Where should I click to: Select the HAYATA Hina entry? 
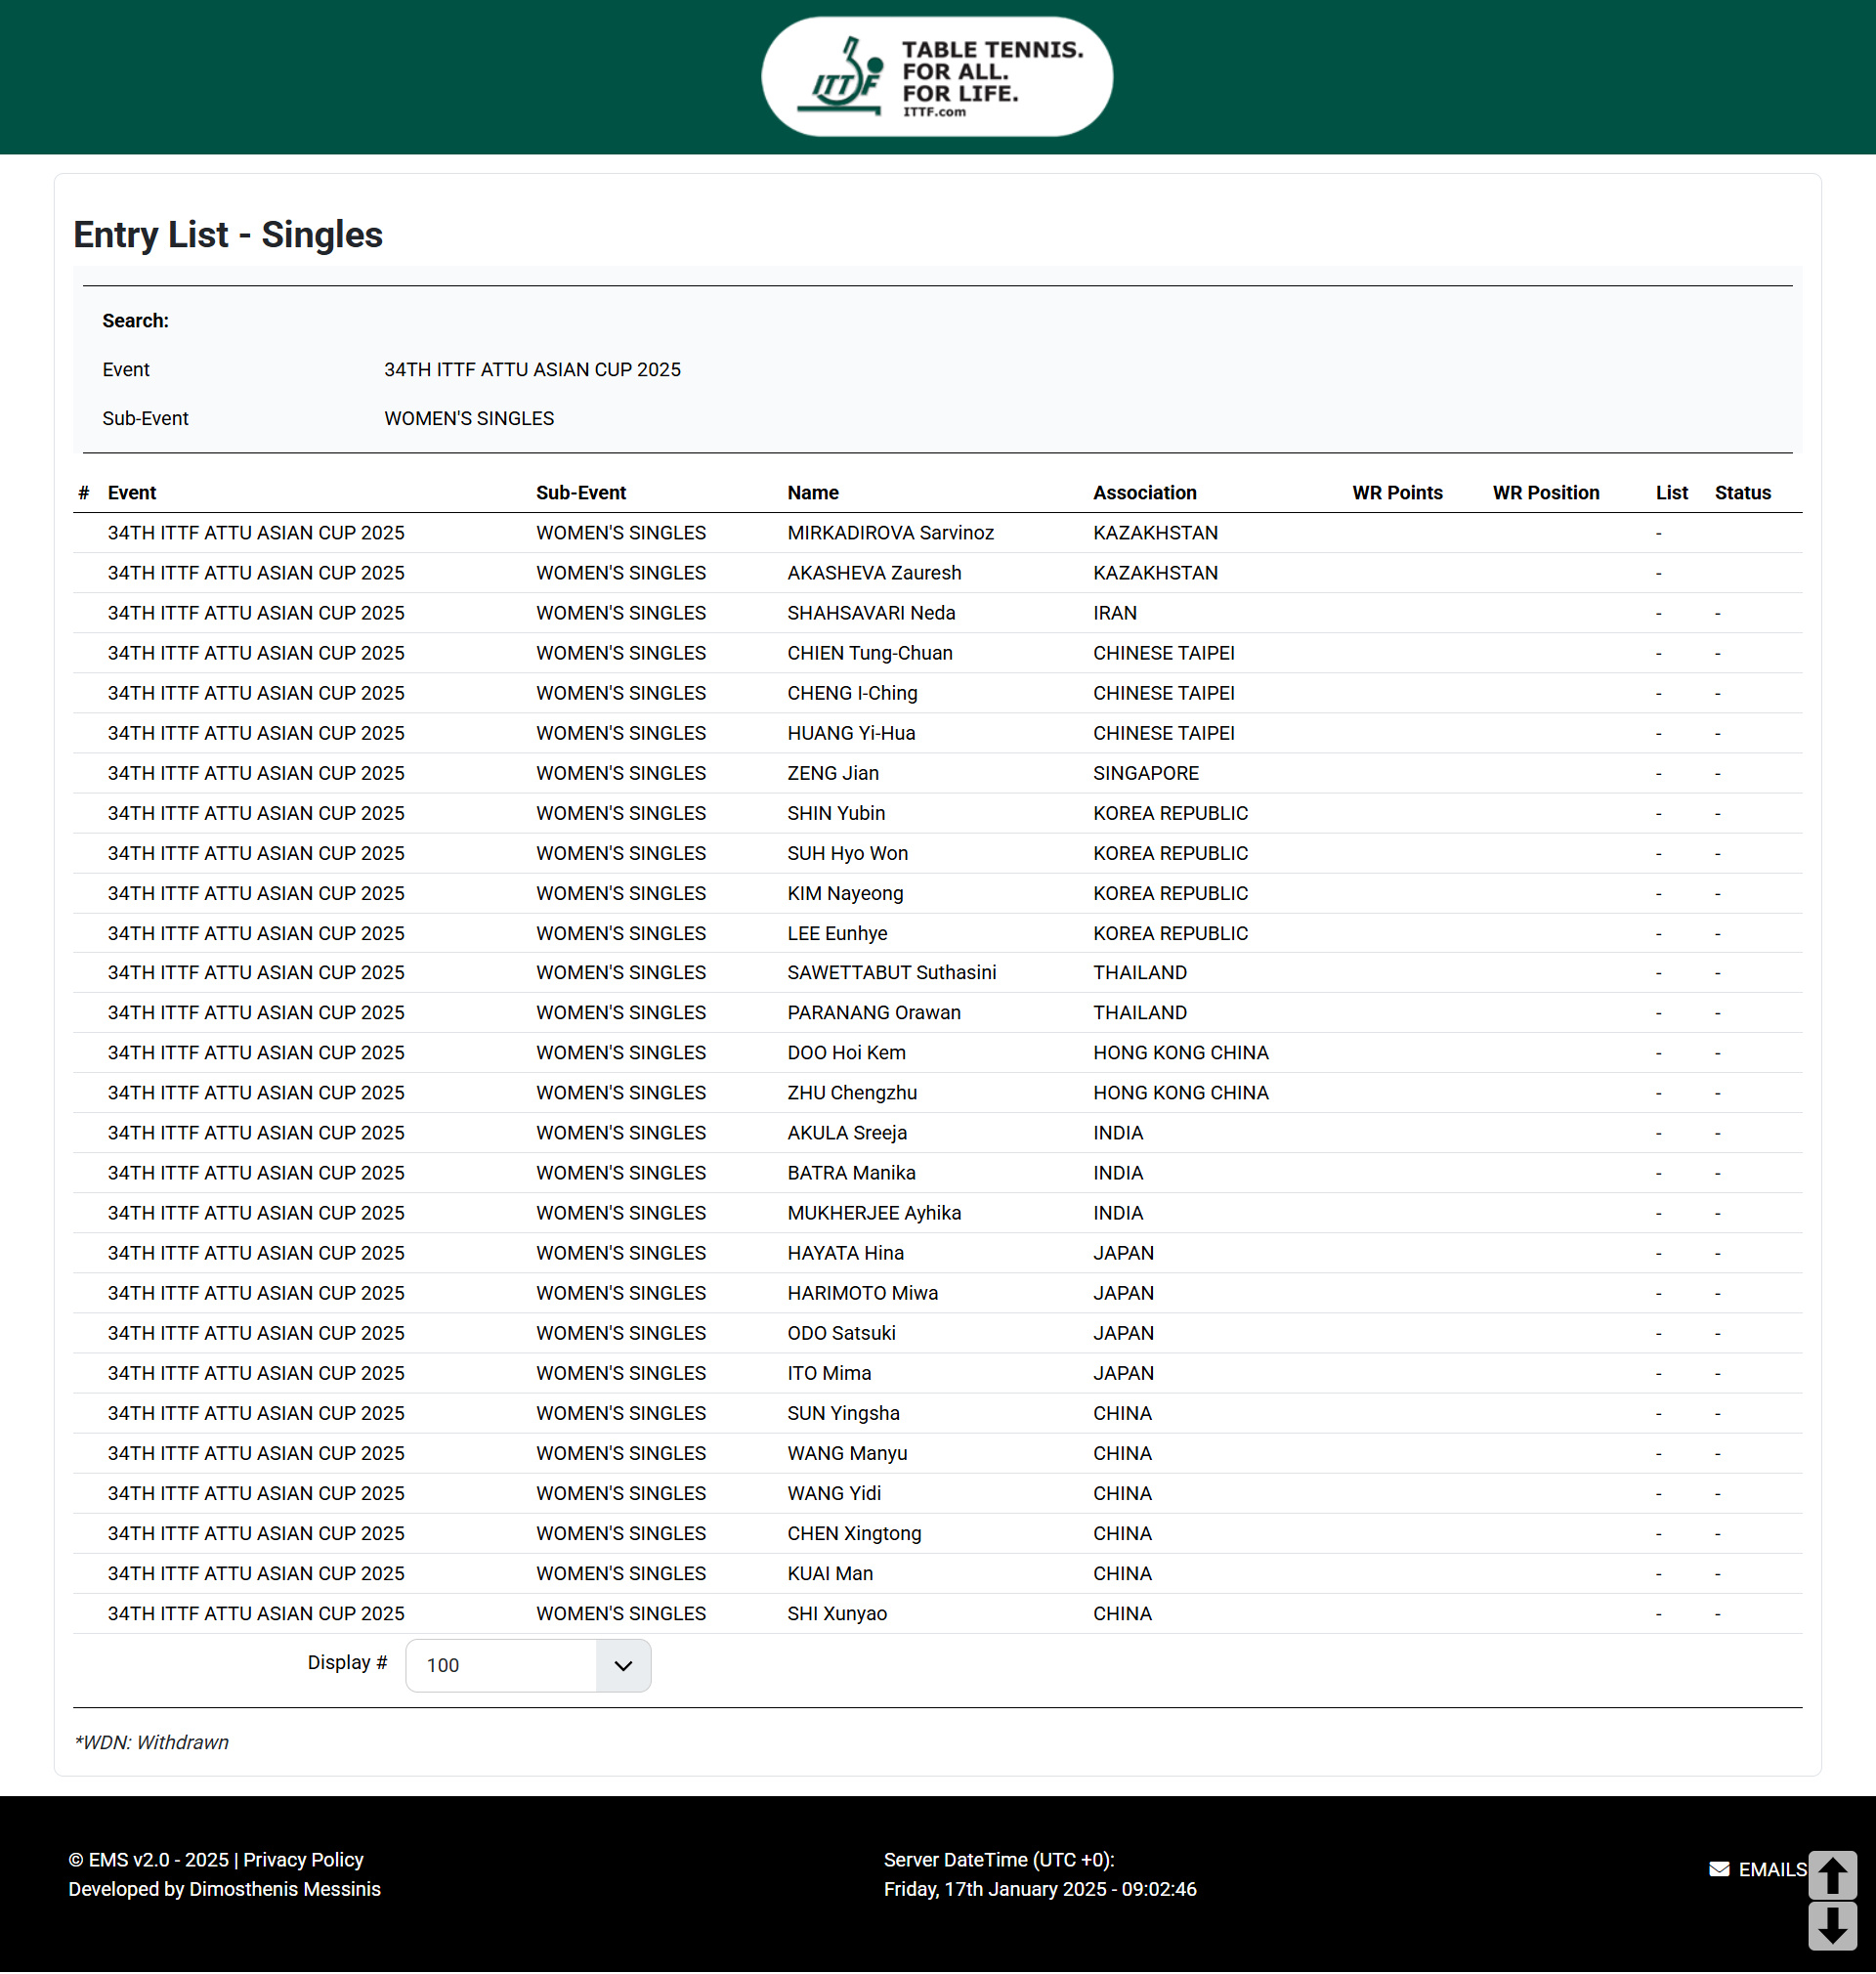tap(845, 1254)
